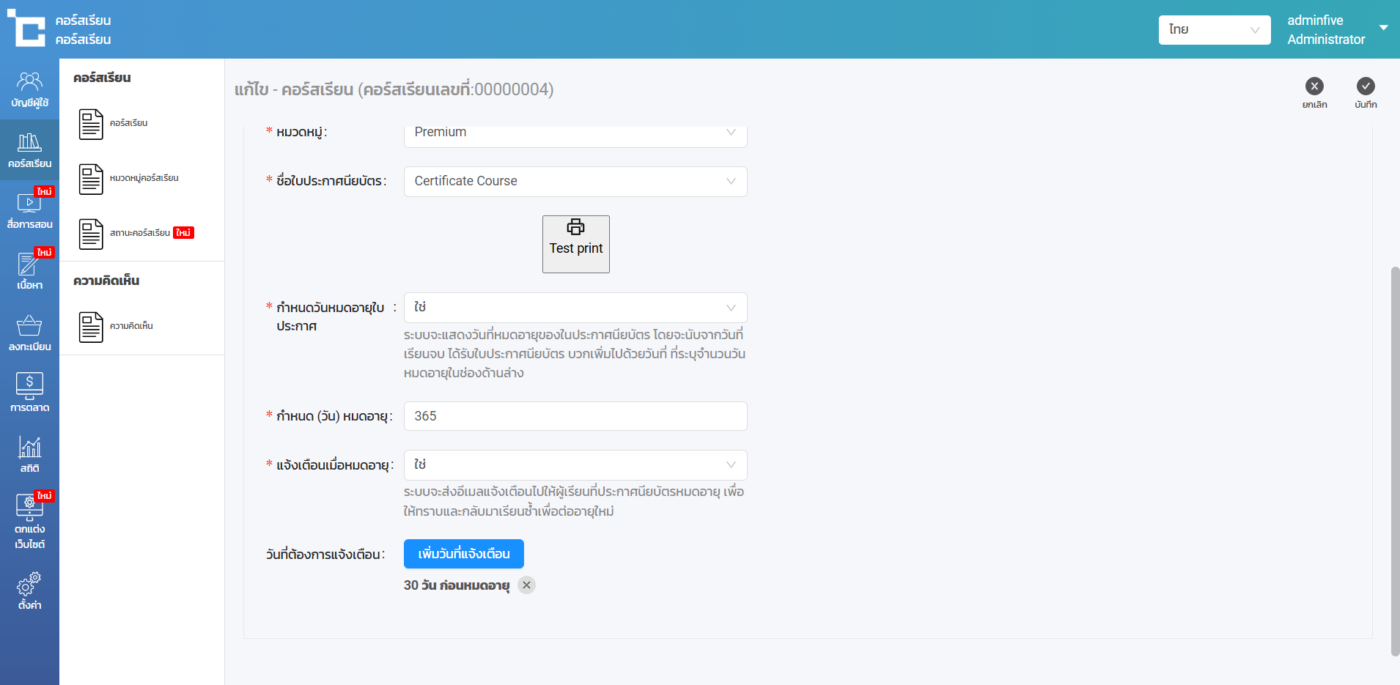Open the แจ้งเตือนเมื่อหมดอายุ dropdown

pyautogui.click(x=575, y=465)
